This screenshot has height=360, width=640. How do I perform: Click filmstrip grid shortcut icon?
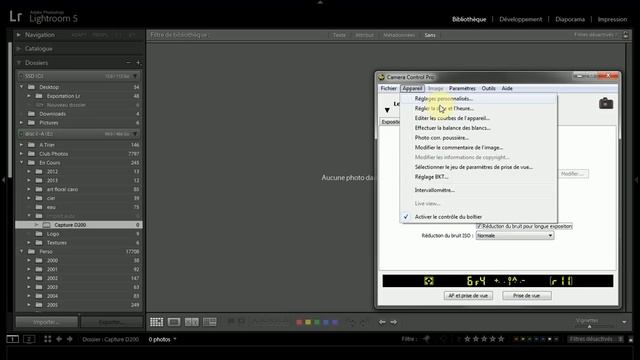click(x=48, y=339)
